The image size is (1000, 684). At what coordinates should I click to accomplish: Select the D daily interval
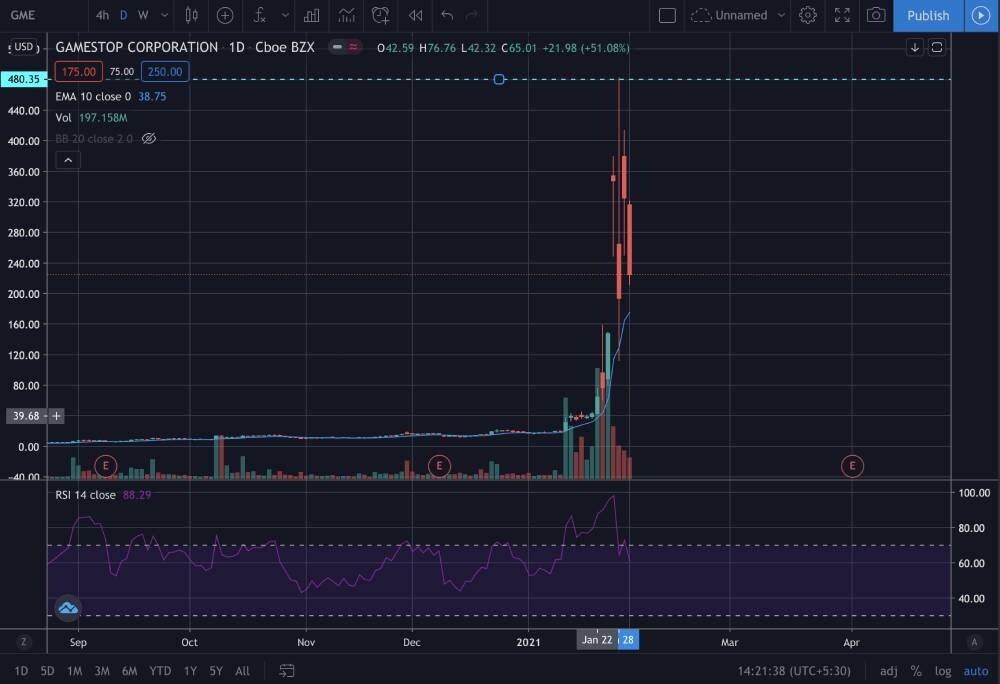click(124, 15)
